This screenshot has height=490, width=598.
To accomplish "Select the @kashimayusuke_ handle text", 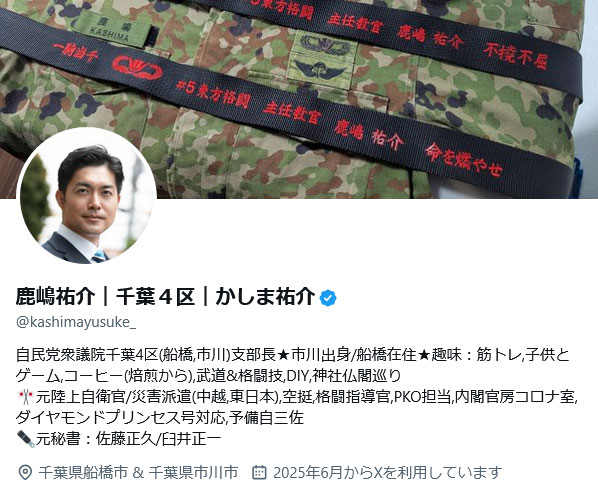I will [76, 322].
